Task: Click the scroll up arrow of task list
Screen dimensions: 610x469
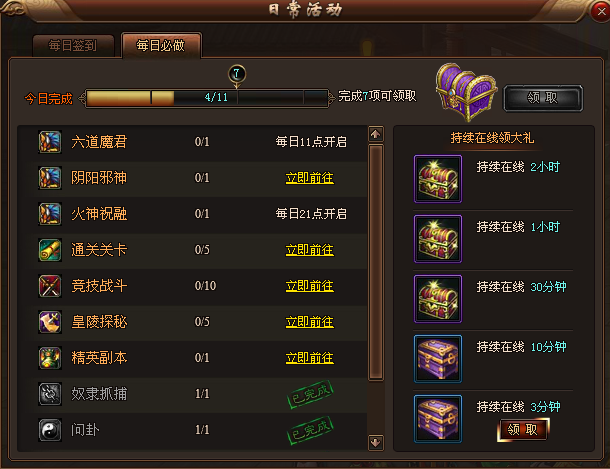Action: pos(375,135)
